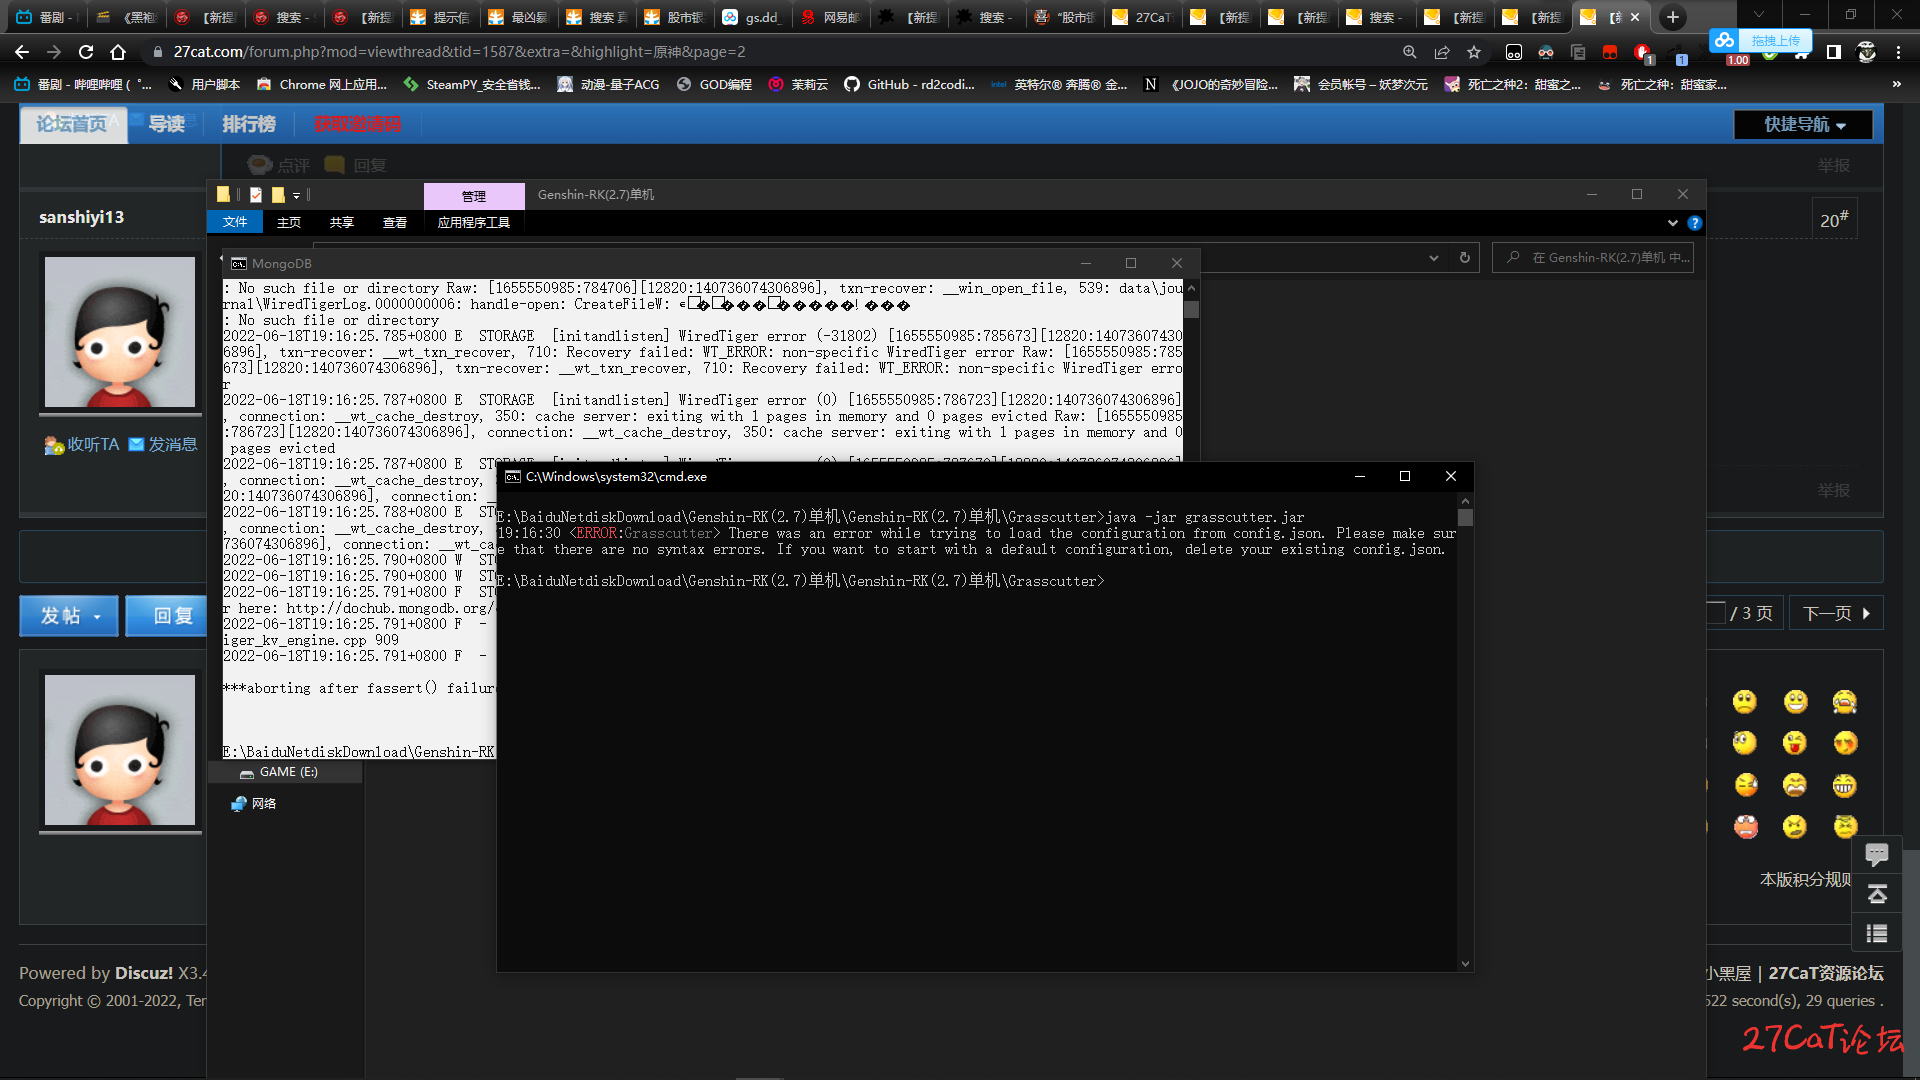The image size is (1920, 1080).
Task: Expand Explorer quick access toolbar dropdown
Action: (x=297, y=195)
